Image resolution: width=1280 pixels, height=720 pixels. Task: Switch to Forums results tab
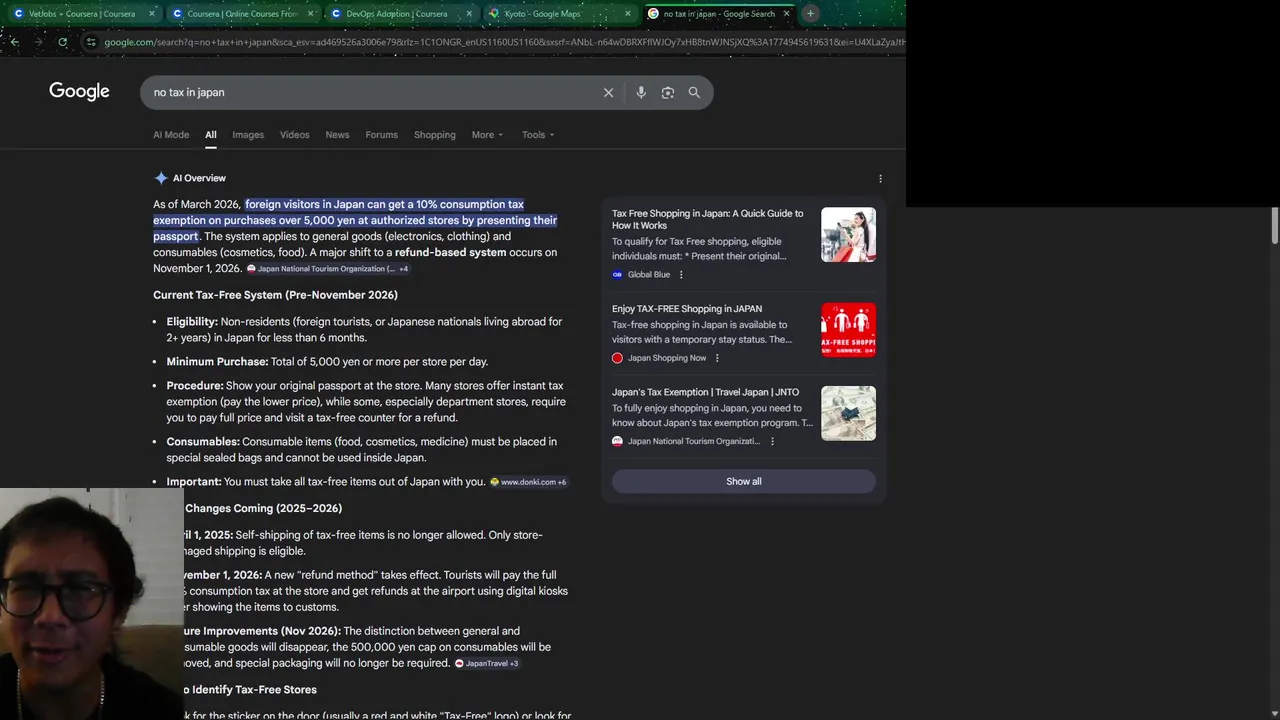(381, 135)
